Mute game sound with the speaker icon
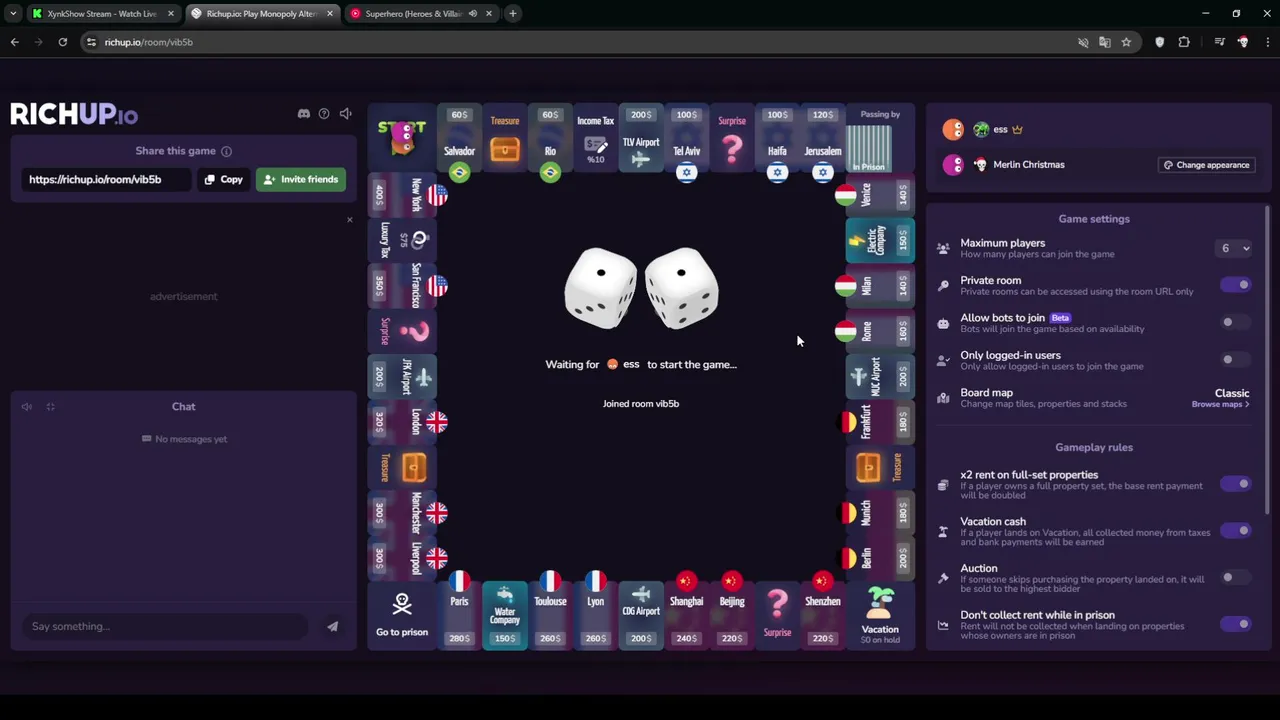Image resolution: width=1280 pixels, height=720 pixels. [345, 114]
